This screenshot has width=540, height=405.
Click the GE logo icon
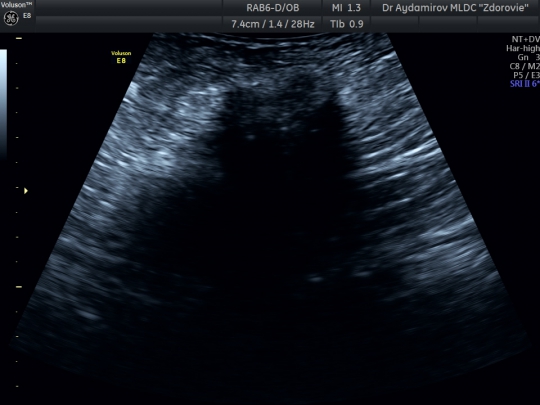11,19
